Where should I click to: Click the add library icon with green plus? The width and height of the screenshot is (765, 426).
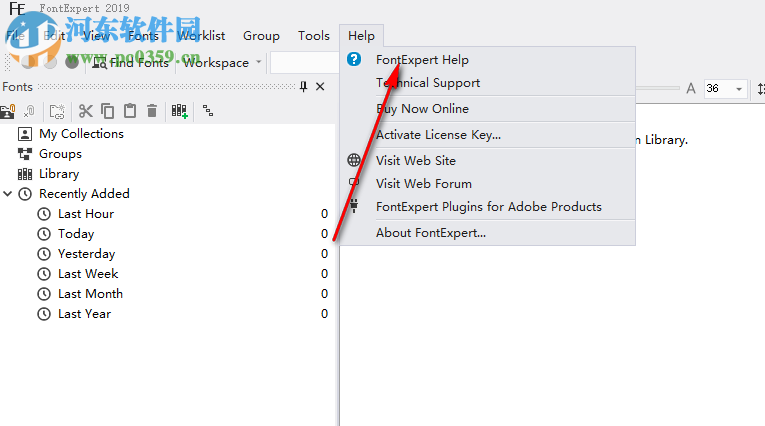[179, 111]
